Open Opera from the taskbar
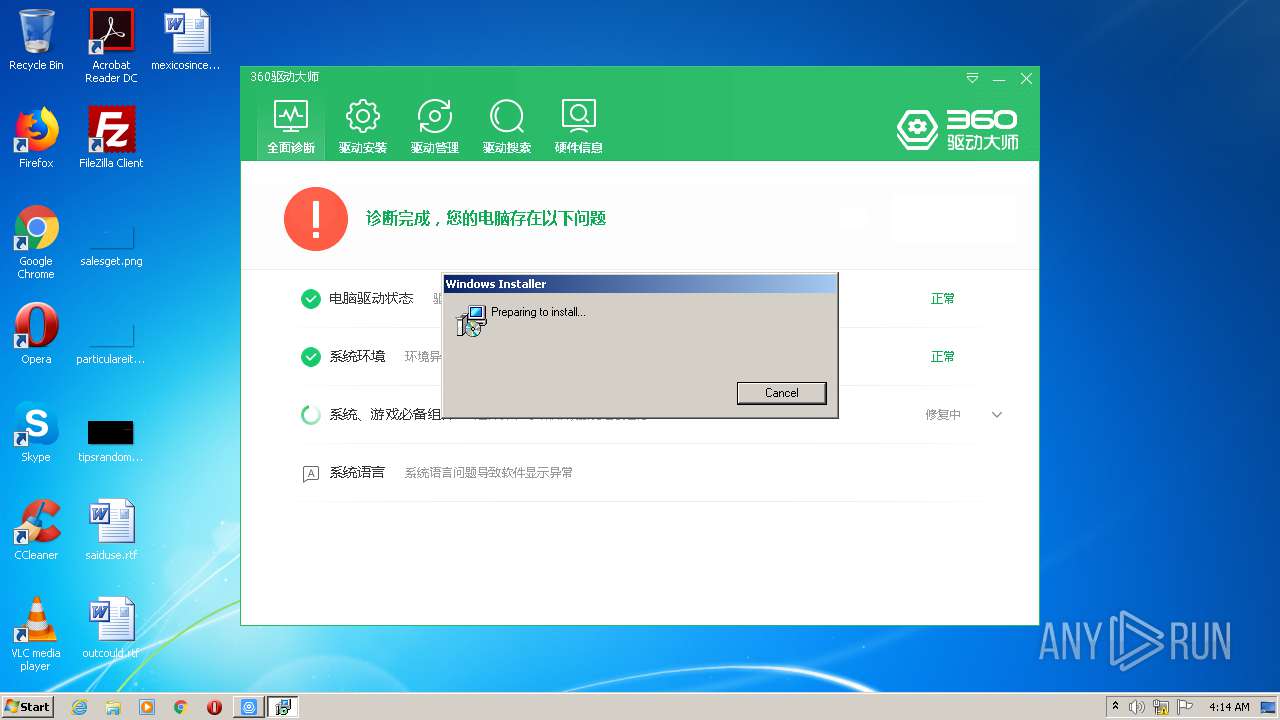 point(214,707)
